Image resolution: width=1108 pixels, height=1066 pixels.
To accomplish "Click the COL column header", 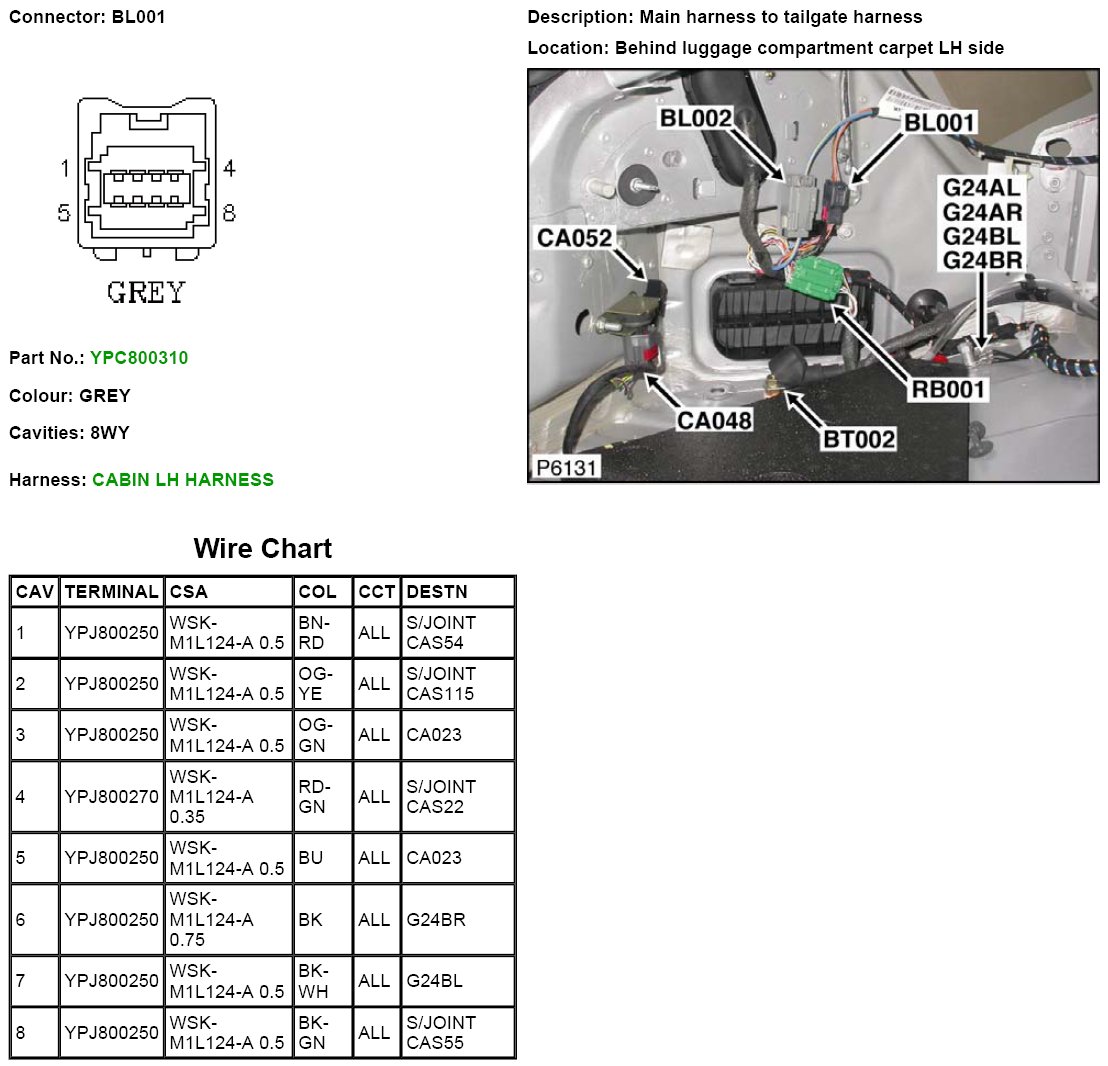I will tap(323, 592).
